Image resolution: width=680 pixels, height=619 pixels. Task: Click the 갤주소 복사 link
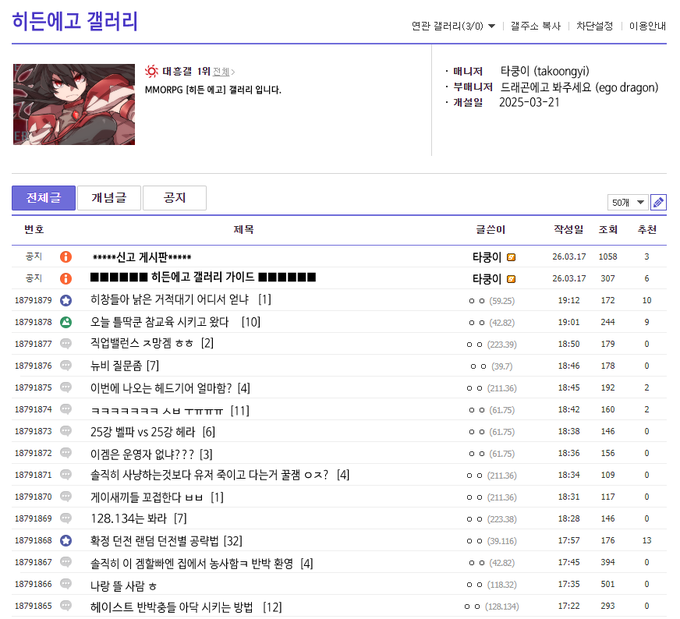[536, 26]
